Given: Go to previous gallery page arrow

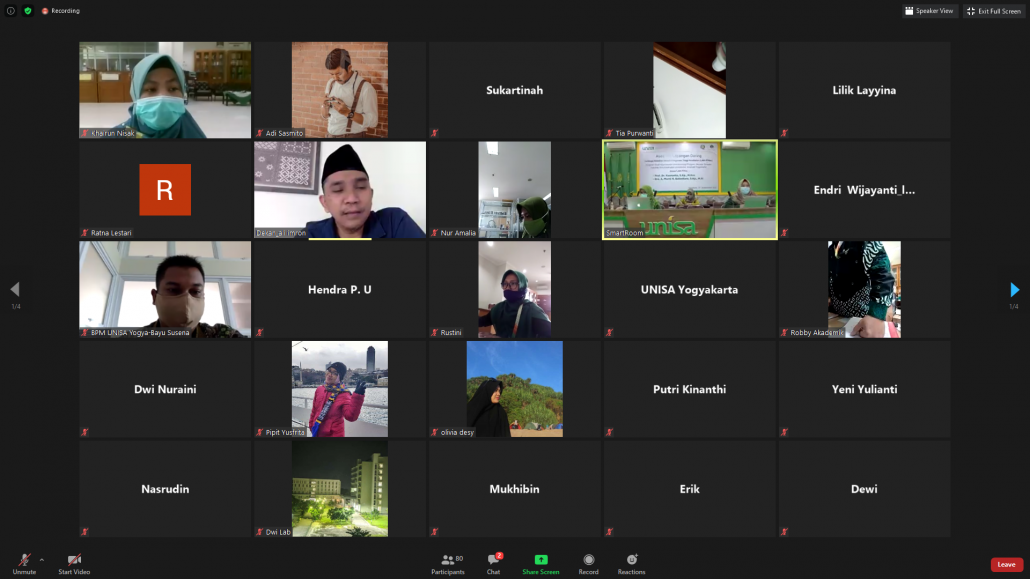Looking at the screenshot, I should 14,290.
